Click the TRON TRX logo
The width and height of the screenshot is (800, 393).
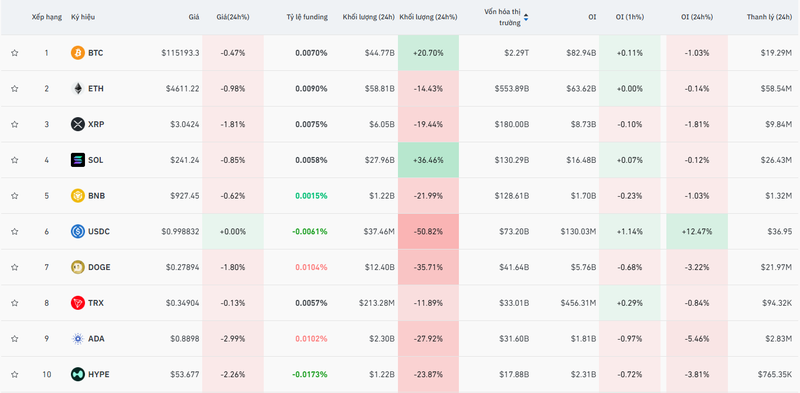(78, 303)
